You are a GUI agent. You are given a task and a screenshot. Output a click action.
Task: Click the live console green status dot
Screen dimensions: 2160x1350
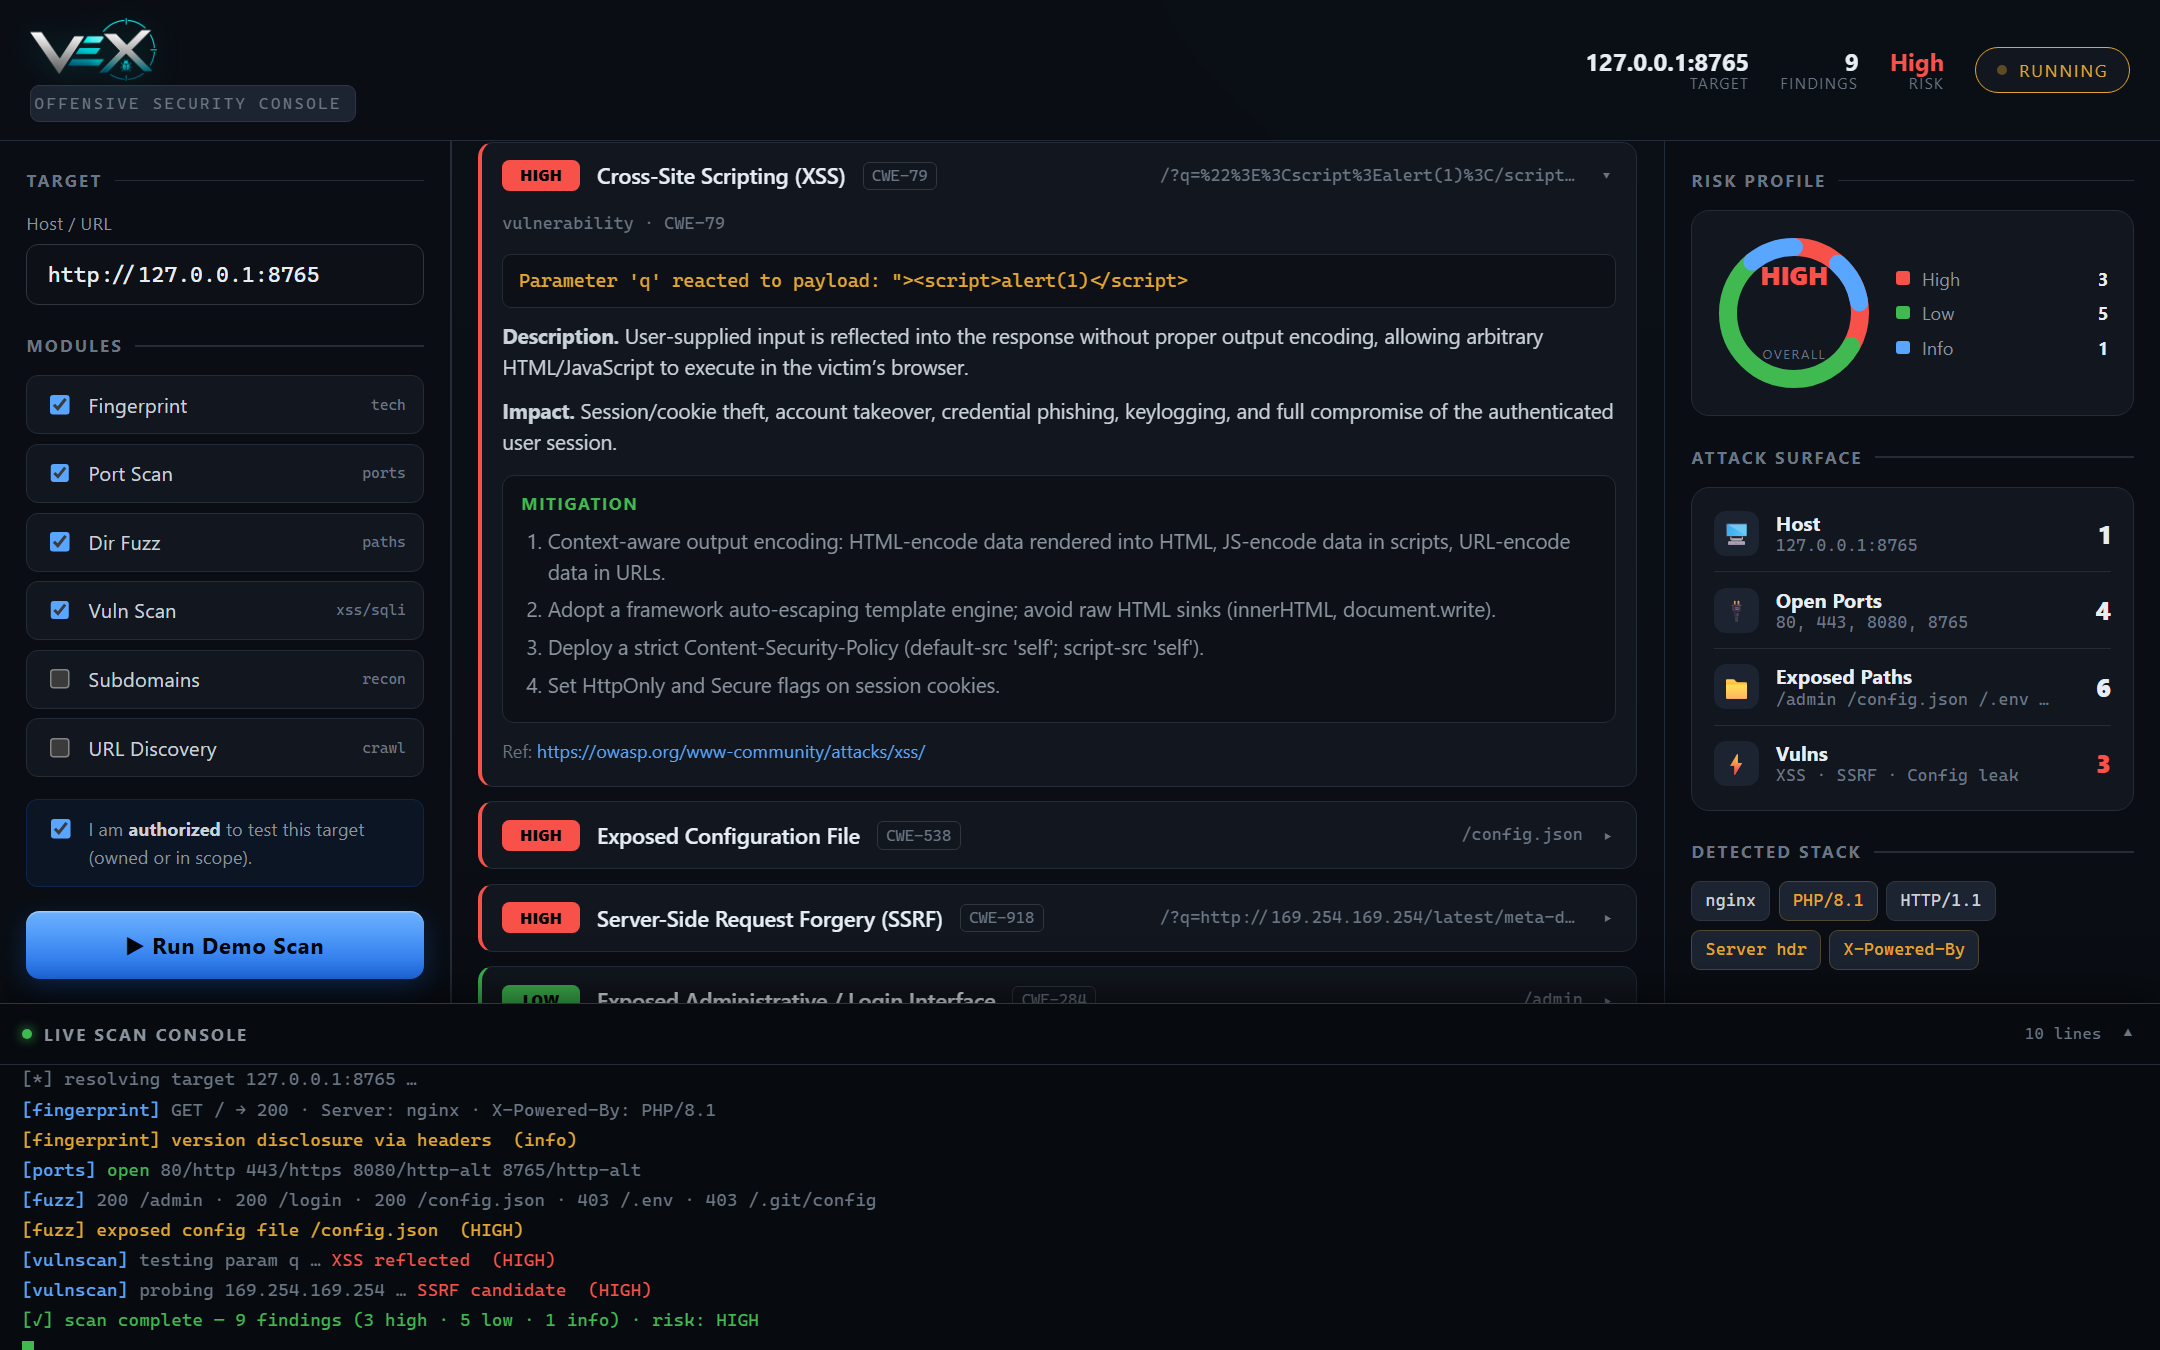click(x=27, y=1034)
